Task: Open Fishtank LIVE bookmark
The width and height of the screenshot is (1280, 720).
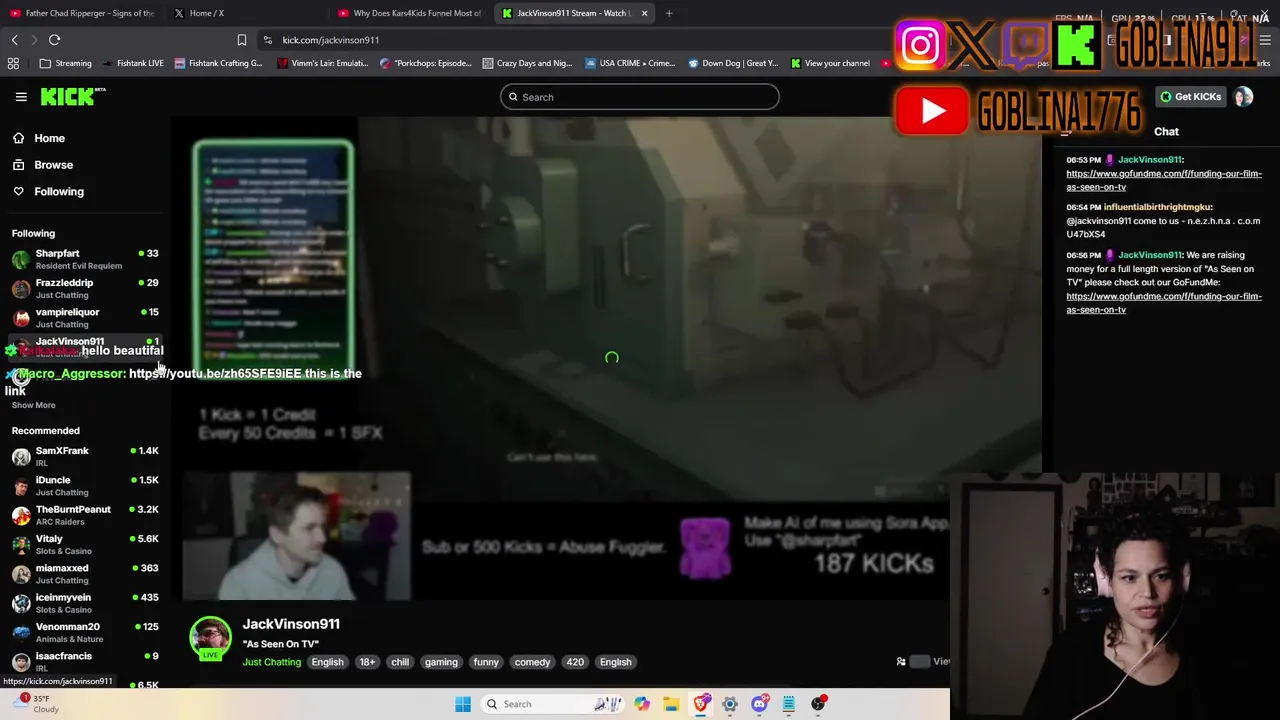Action: pyautogui.click(x=132, y=63)
